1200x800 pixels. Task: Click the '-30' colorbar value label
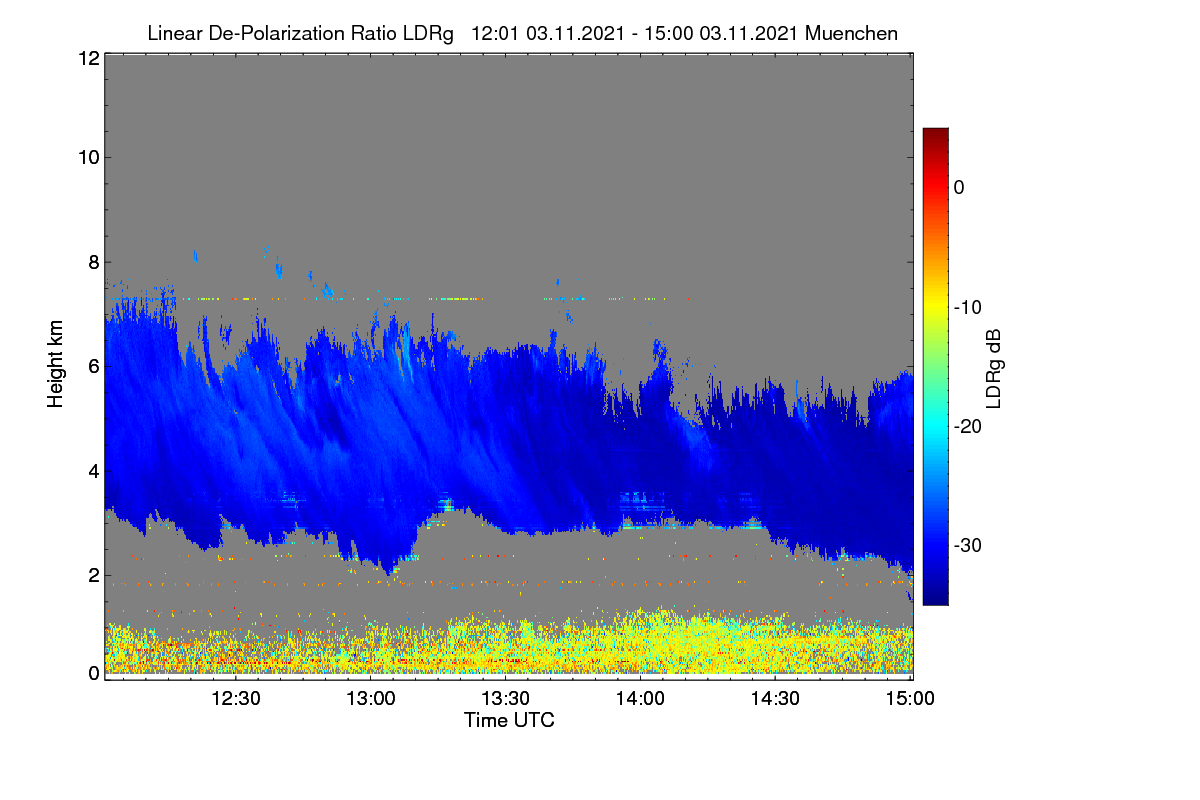tap(967, 545)
